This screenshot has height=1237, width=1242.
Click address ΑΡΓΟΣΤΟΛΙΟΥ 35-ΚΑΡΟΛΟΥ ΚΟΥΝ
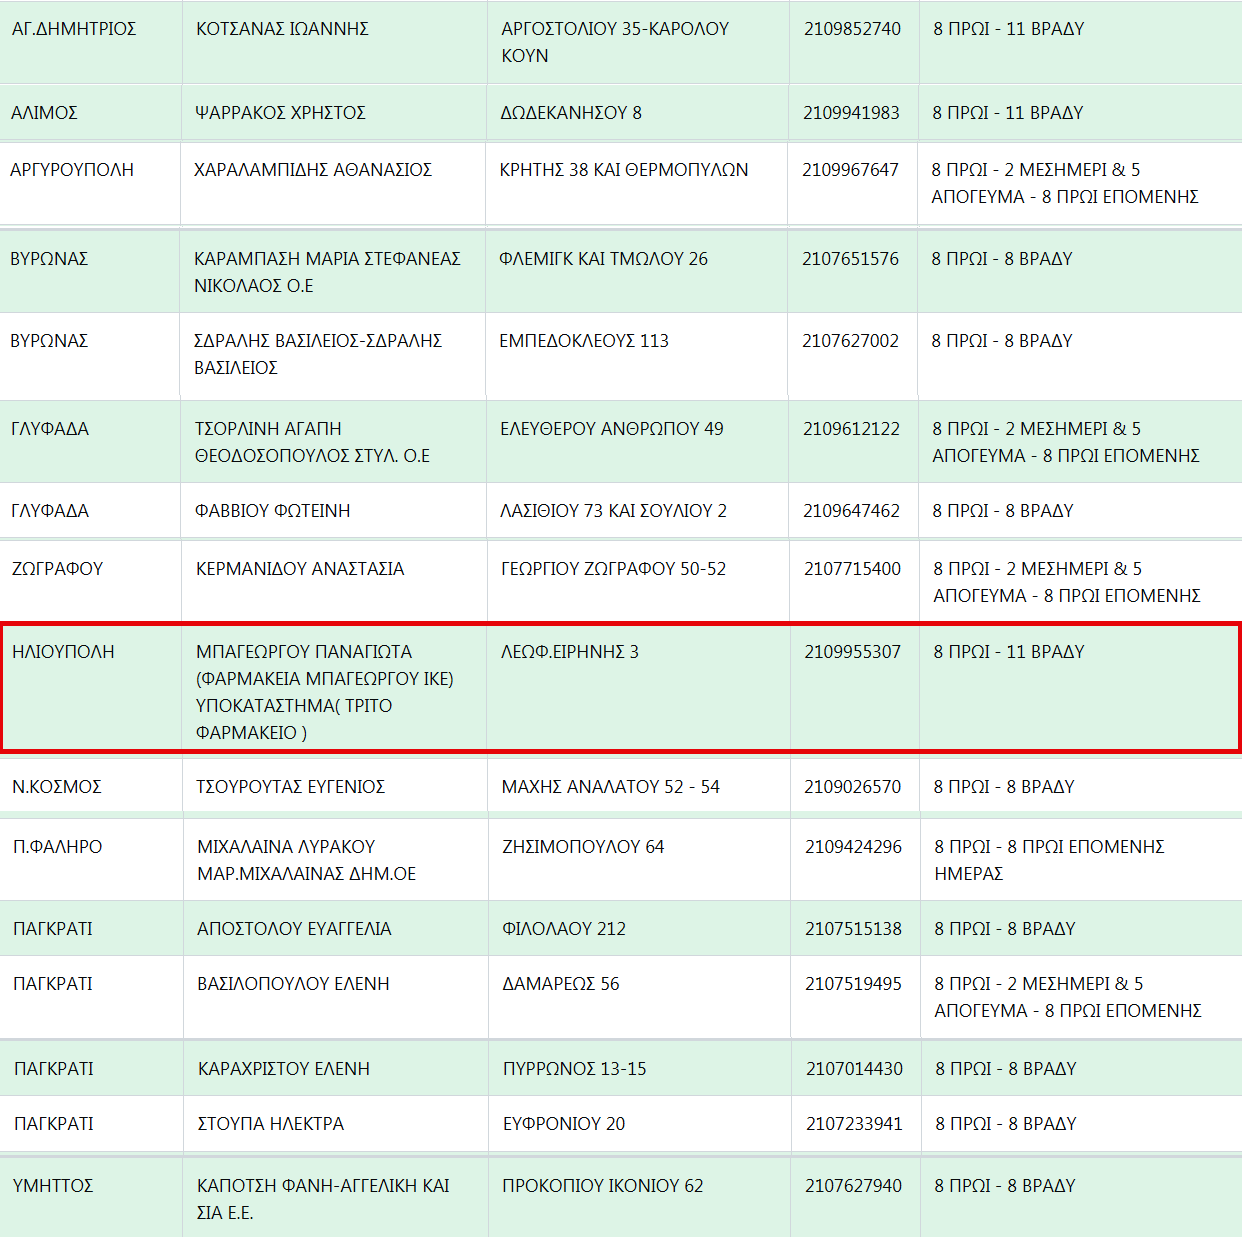tap(615, 42)
